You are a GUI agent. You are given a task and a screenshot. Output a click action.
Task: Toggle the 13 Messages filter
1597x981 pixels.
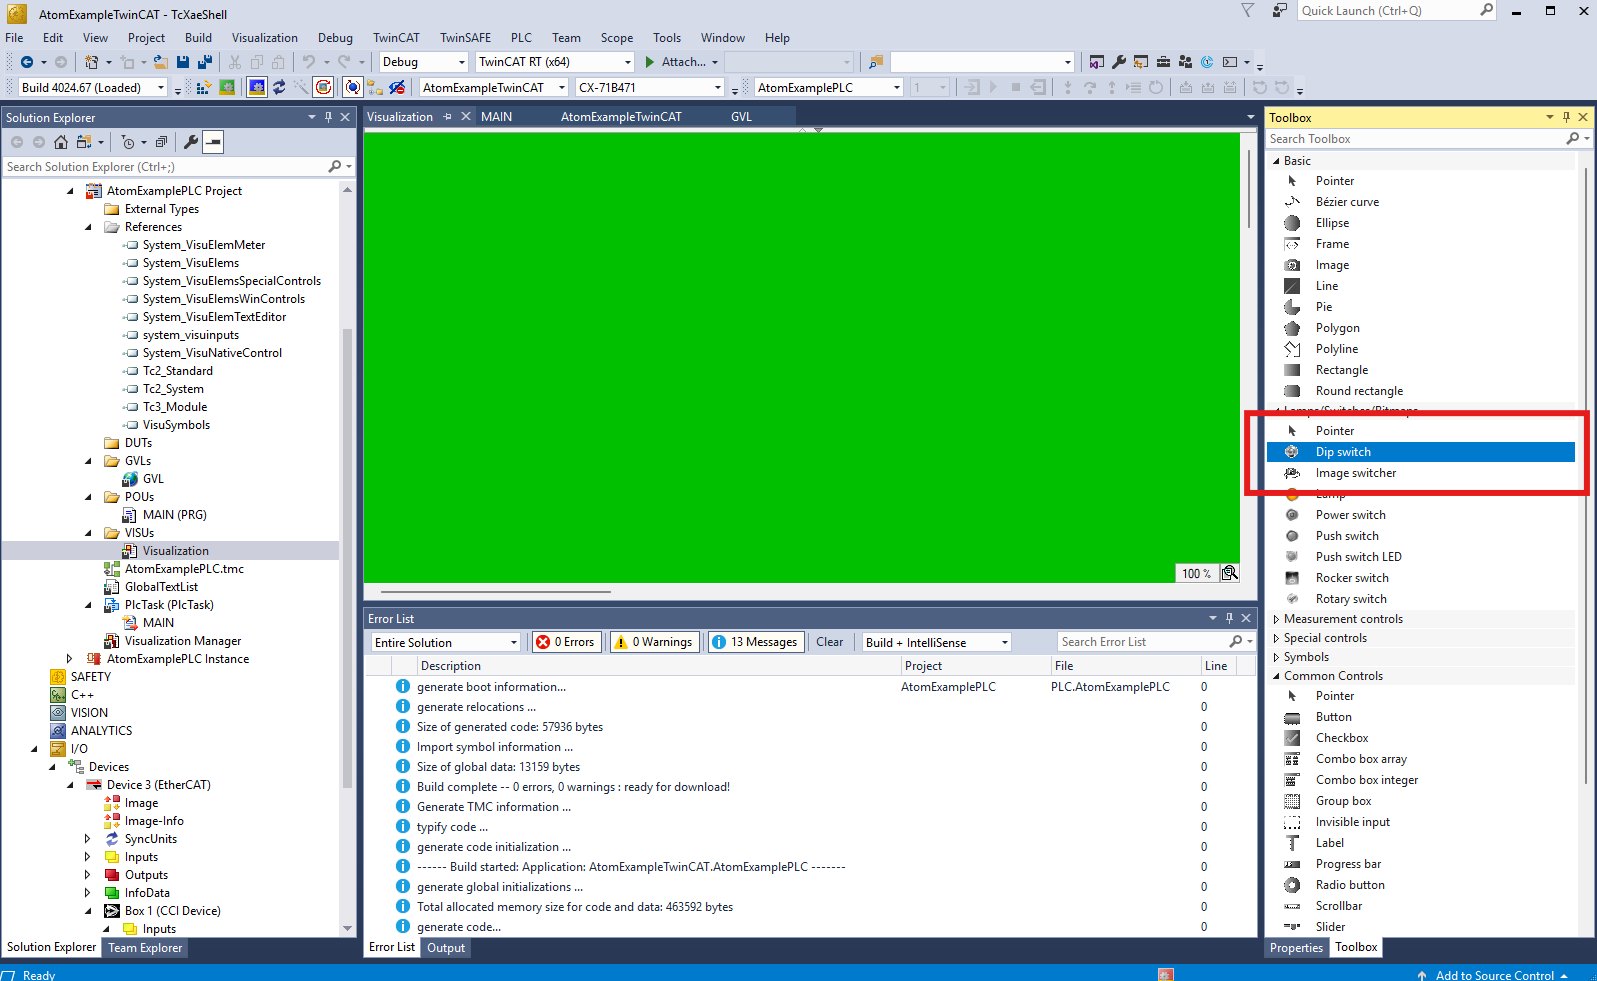(755, 642)
